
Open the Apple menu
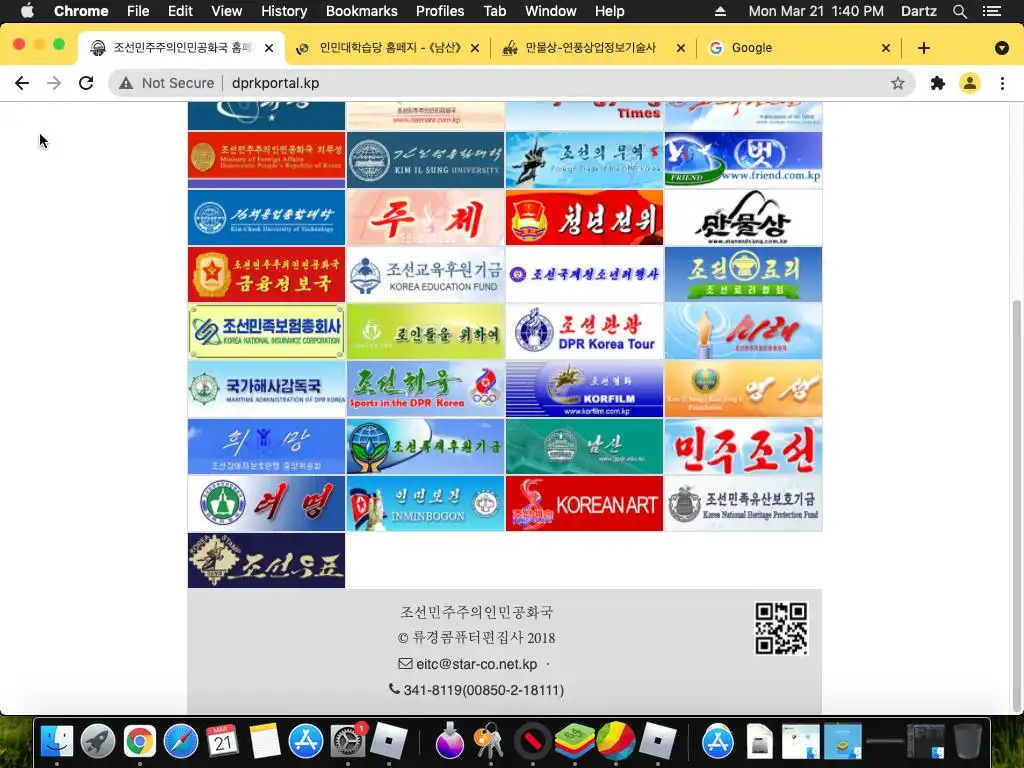pos(27,11)
